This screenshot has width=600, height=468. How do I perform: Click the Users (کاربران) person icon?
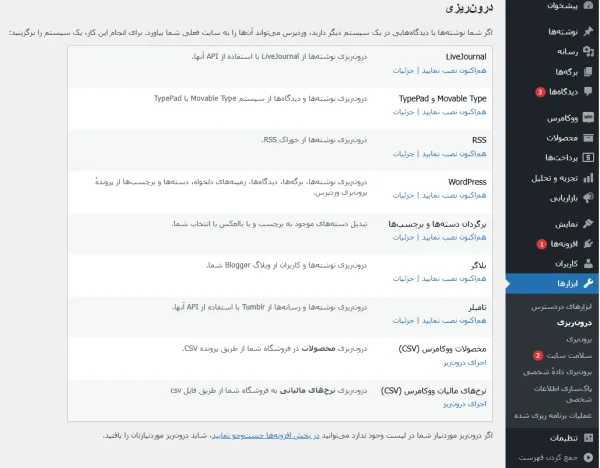[x=588, y=264]
